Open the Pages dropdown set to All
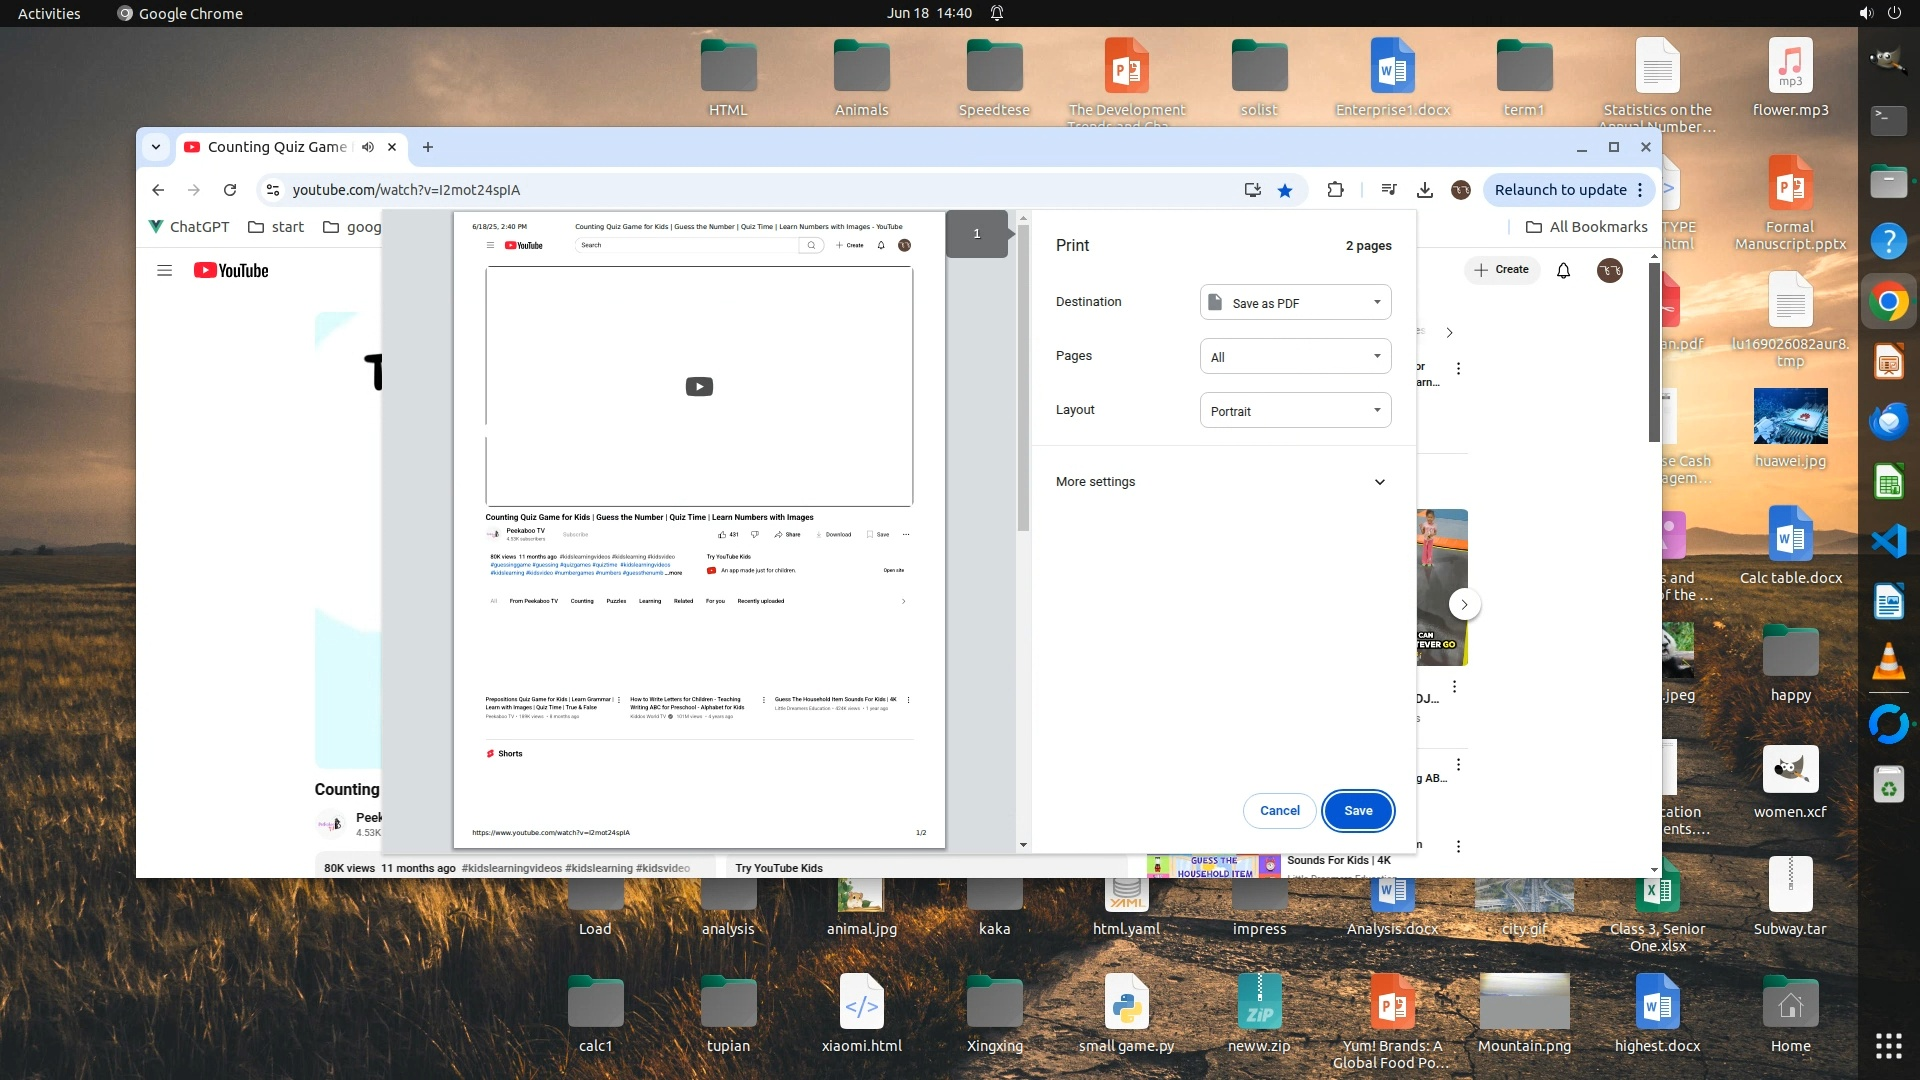Screen dimensions: 1920x1080 [1295, 356]
